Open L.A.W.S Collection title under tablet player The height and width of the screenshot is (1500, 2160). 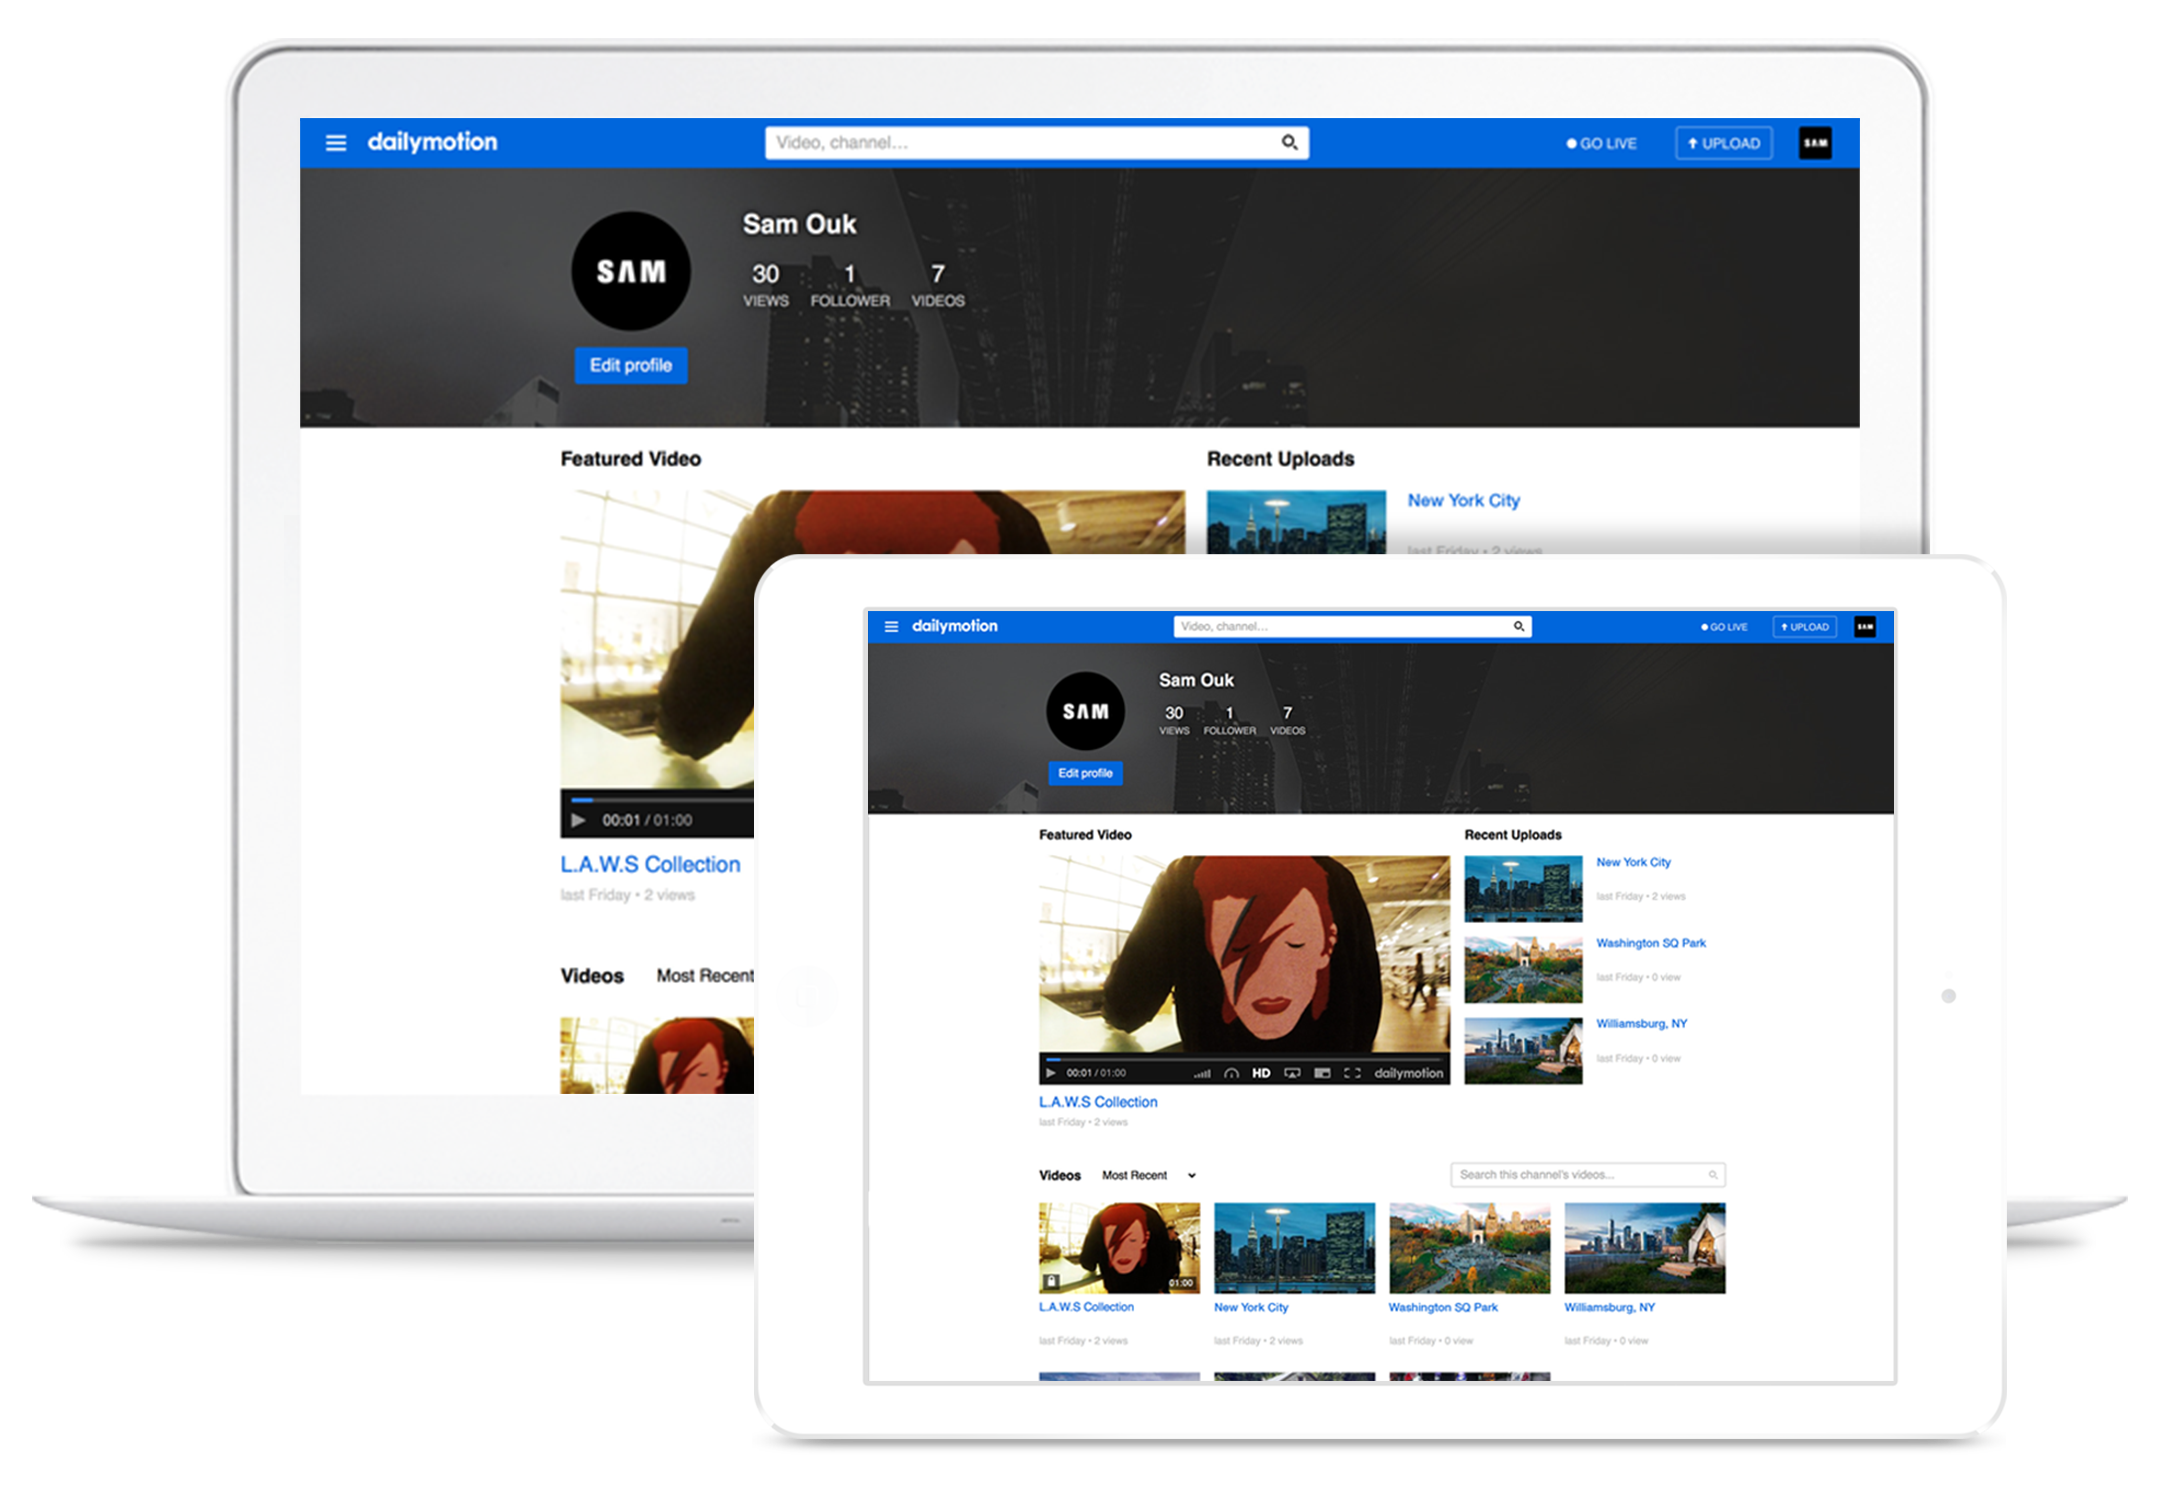coord(1098,1101)
